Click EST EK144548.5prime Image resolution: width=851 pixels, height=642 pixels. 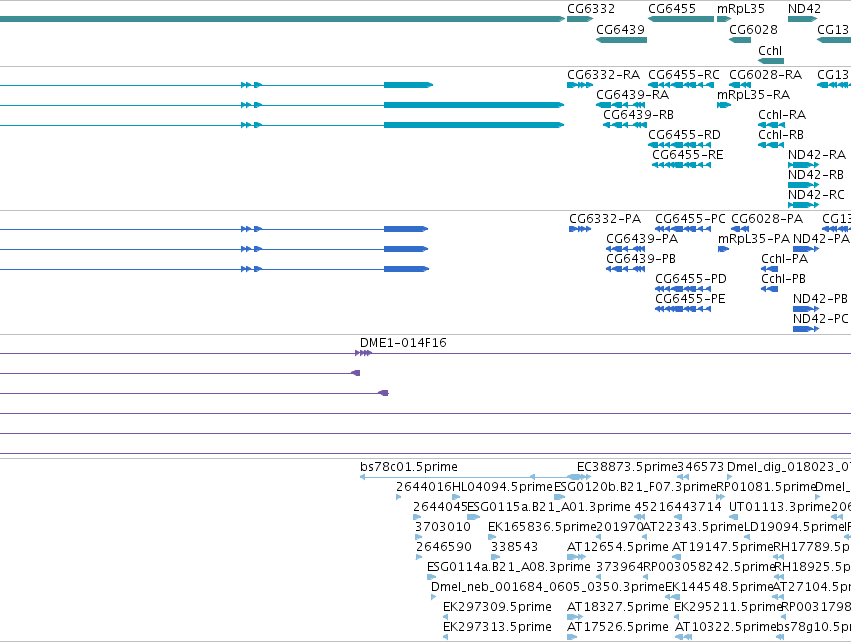pos(719,587)
